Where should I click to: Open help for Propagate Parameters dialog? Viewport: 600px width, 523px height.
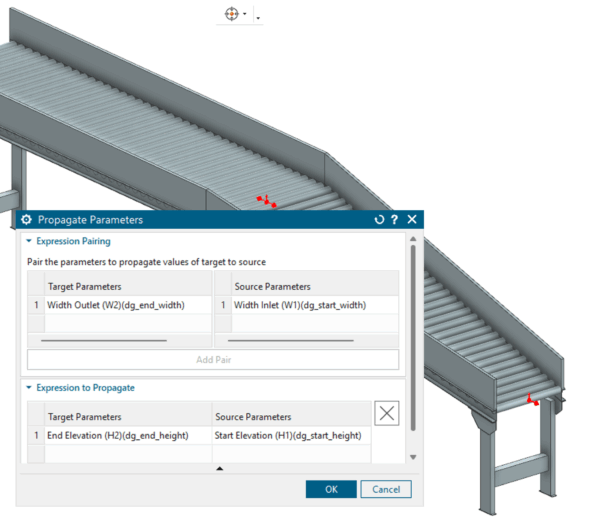395,220
